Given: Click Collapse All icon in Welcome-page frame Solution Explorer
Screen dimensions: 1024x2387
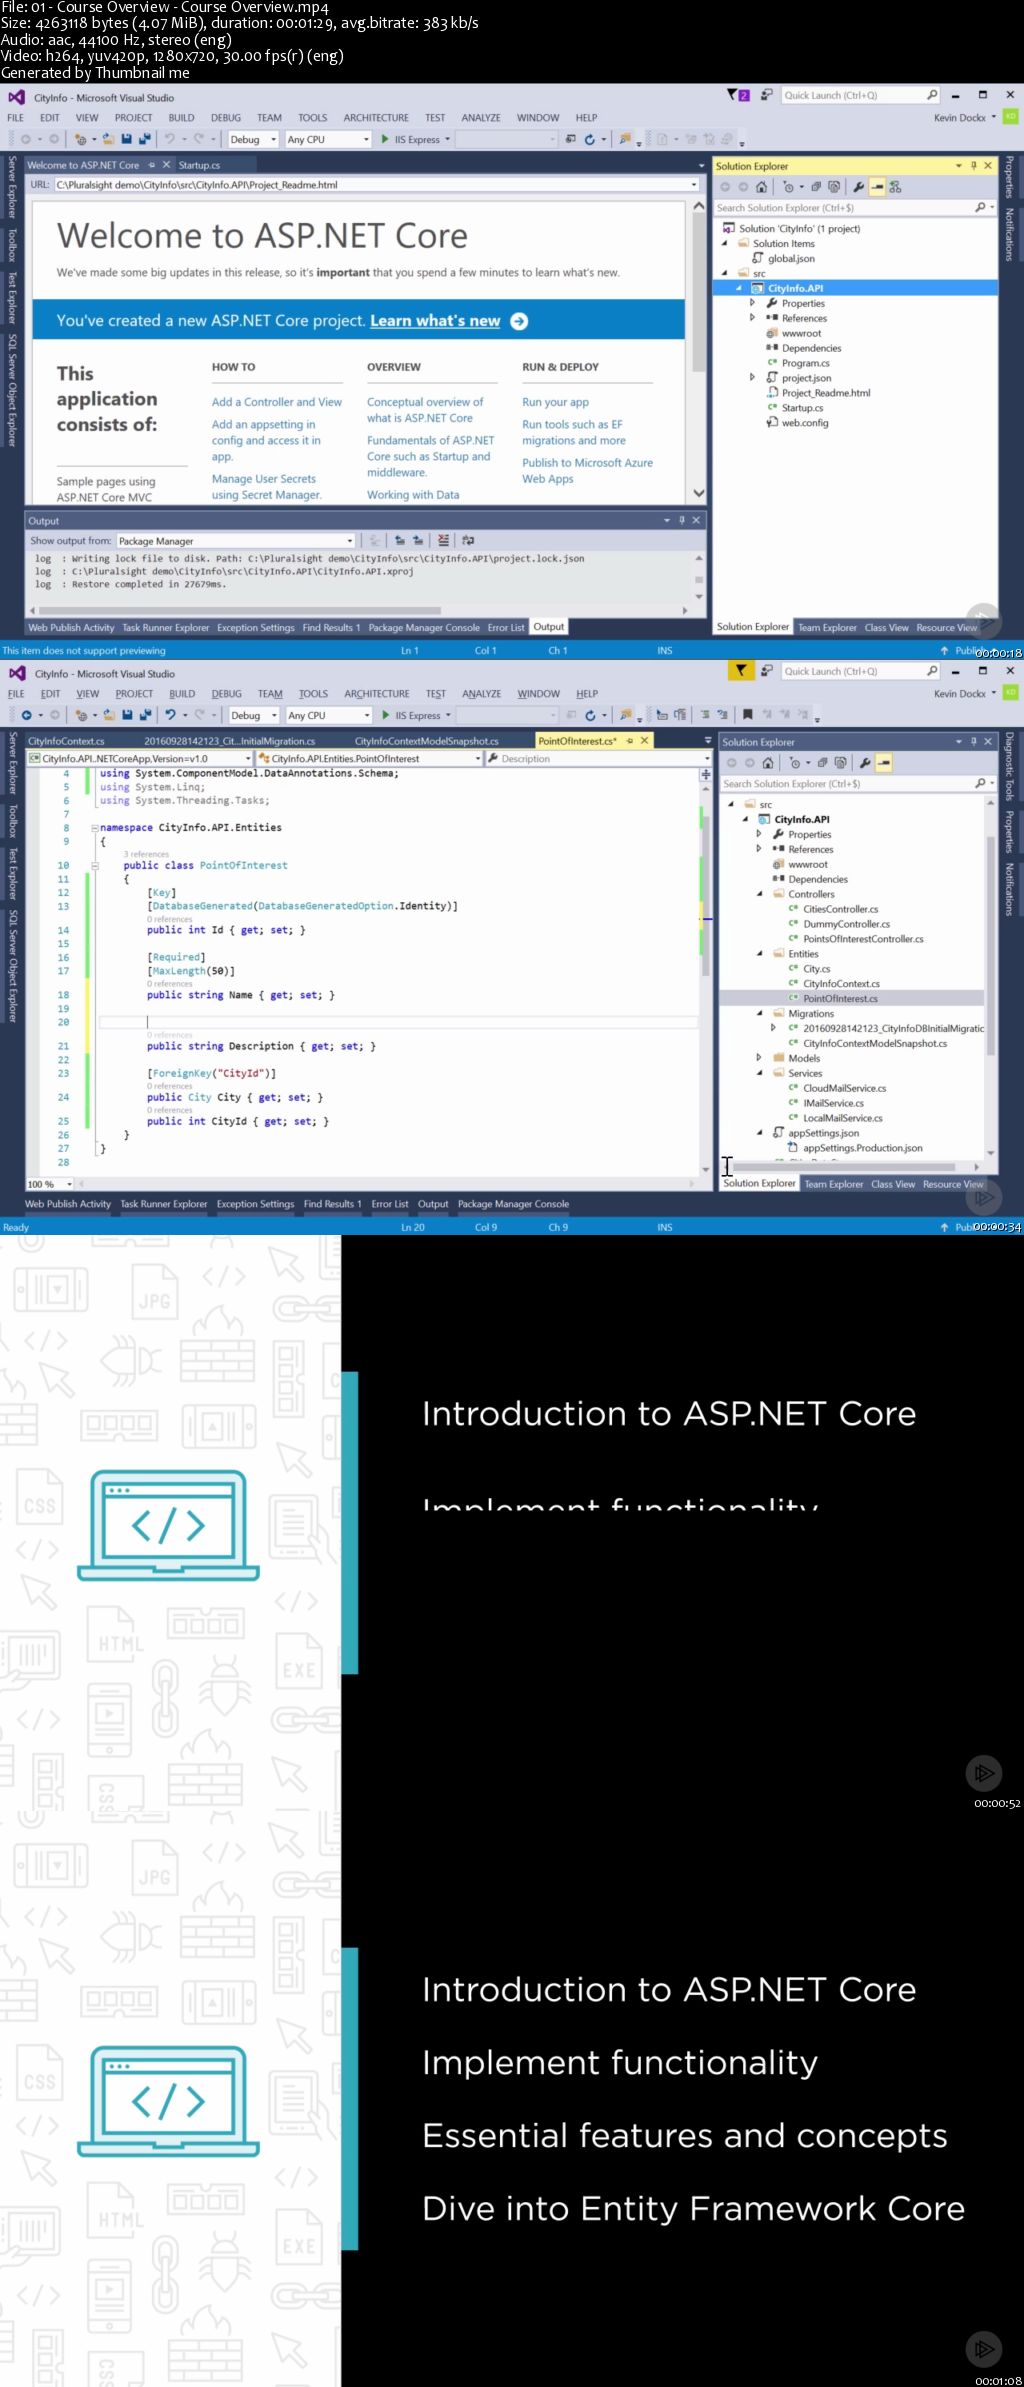Looking at the screenshot, I should tap(816, 187).
